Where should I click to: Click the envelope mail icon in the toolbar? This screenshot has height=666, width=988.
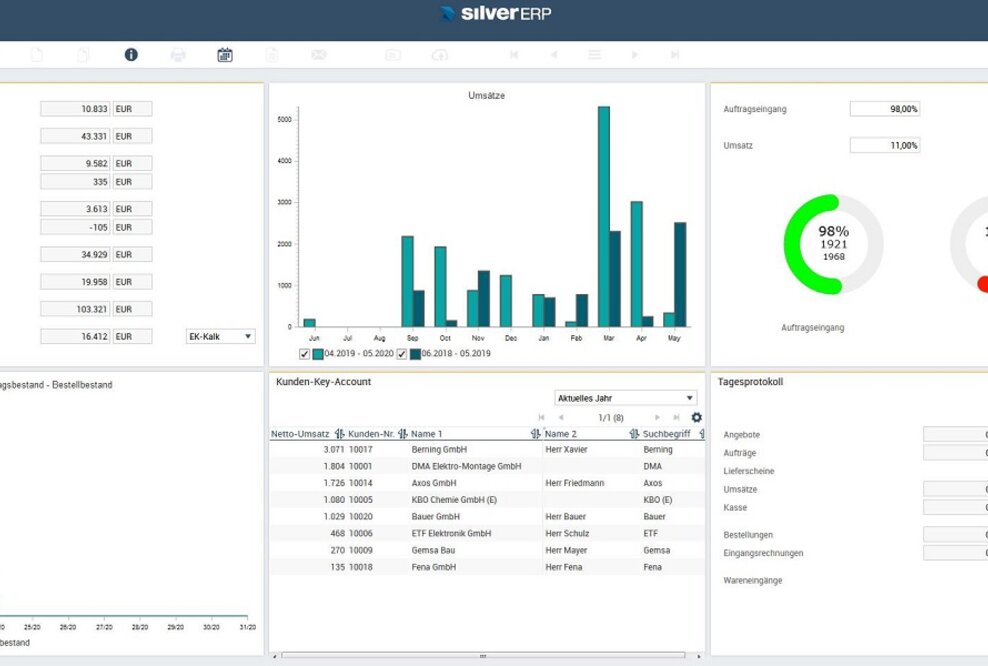[x=319, y=55]
